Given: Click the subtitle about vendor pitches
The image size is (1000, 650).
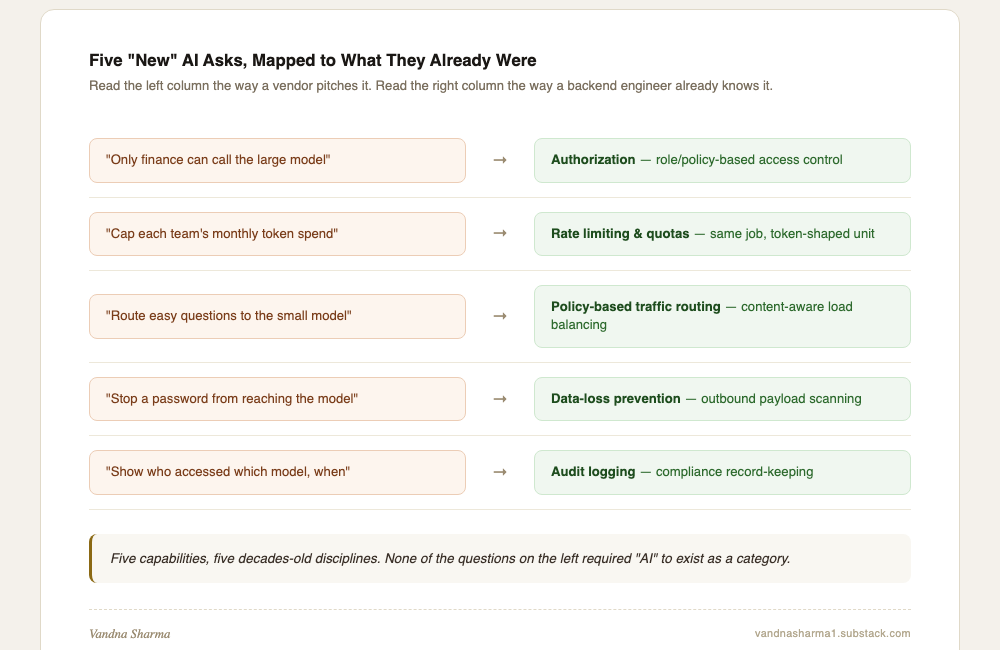Looking at the screenshot, I should (x=430, y=86).
